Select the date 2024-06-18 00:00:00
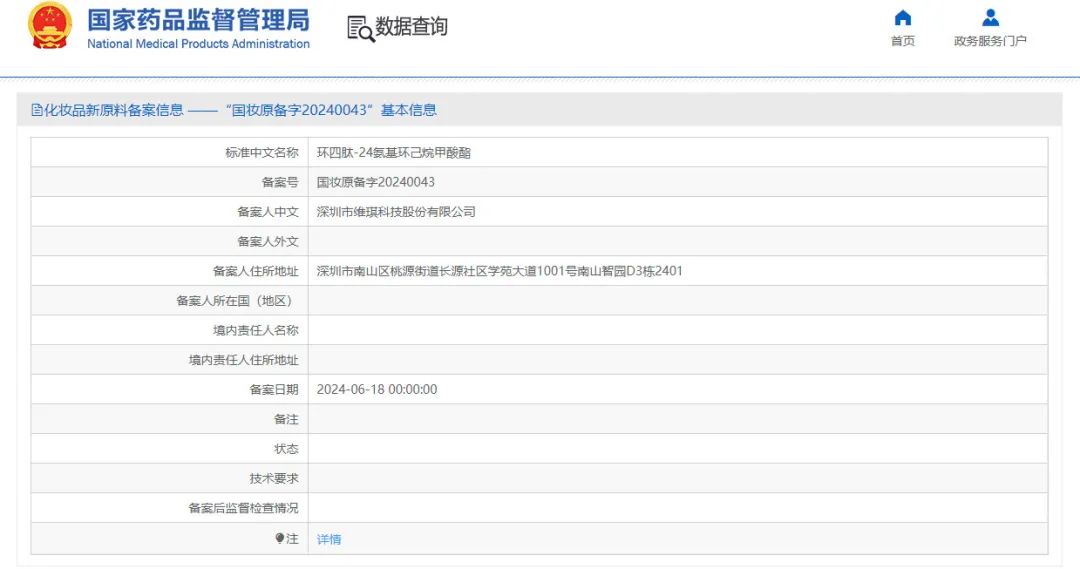 click(377, 390)
